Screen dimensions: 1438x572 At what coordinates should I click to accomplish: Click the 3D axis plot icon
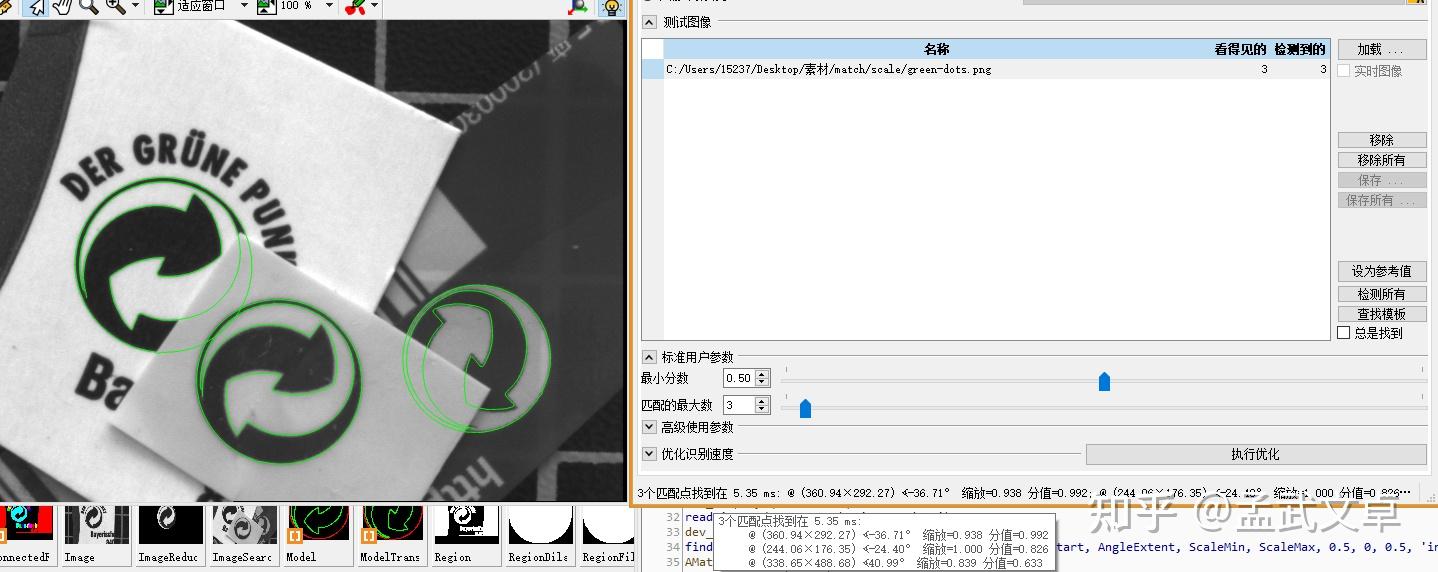tap(579, 7)
